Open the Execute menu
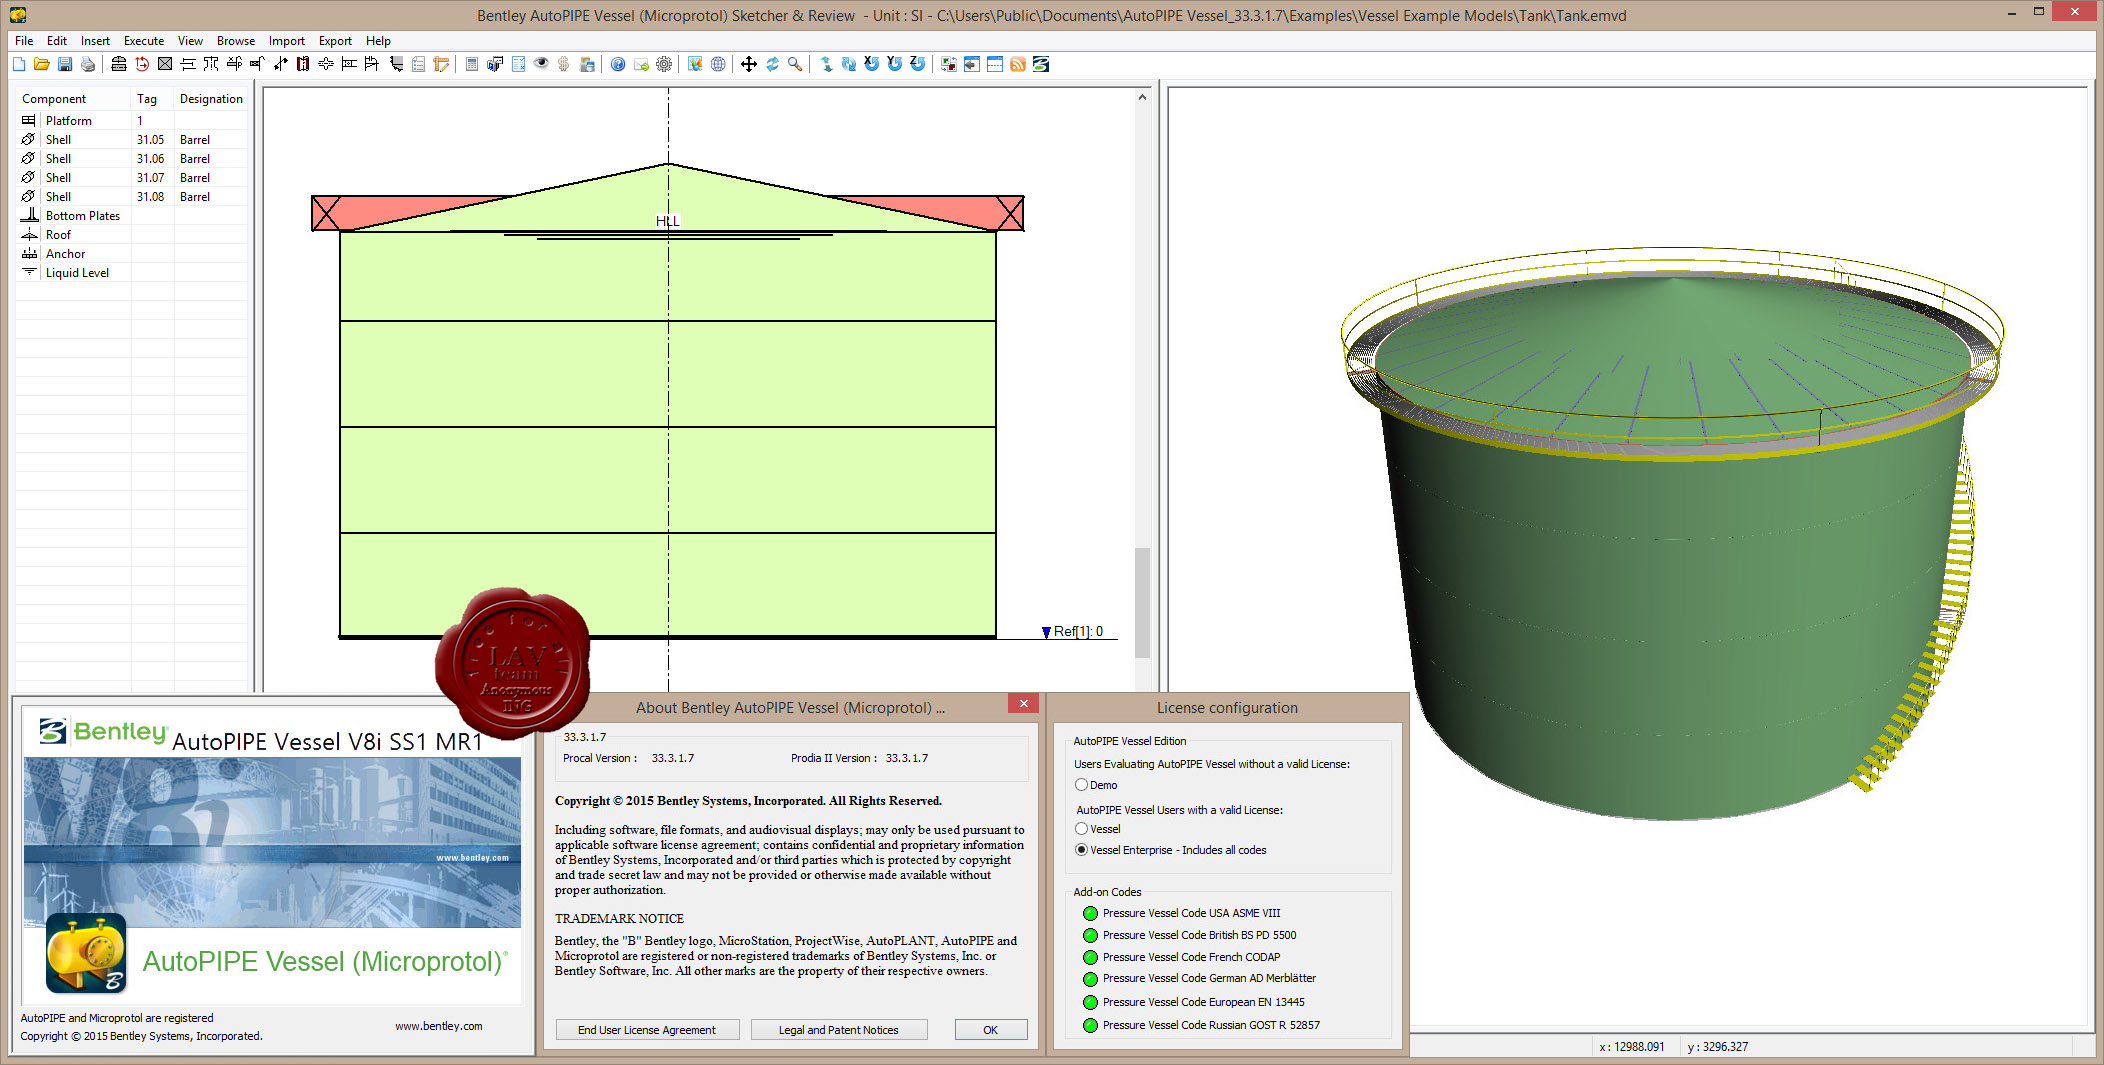The width and height of the screenshot is (2104, 1065). (144, 41)
